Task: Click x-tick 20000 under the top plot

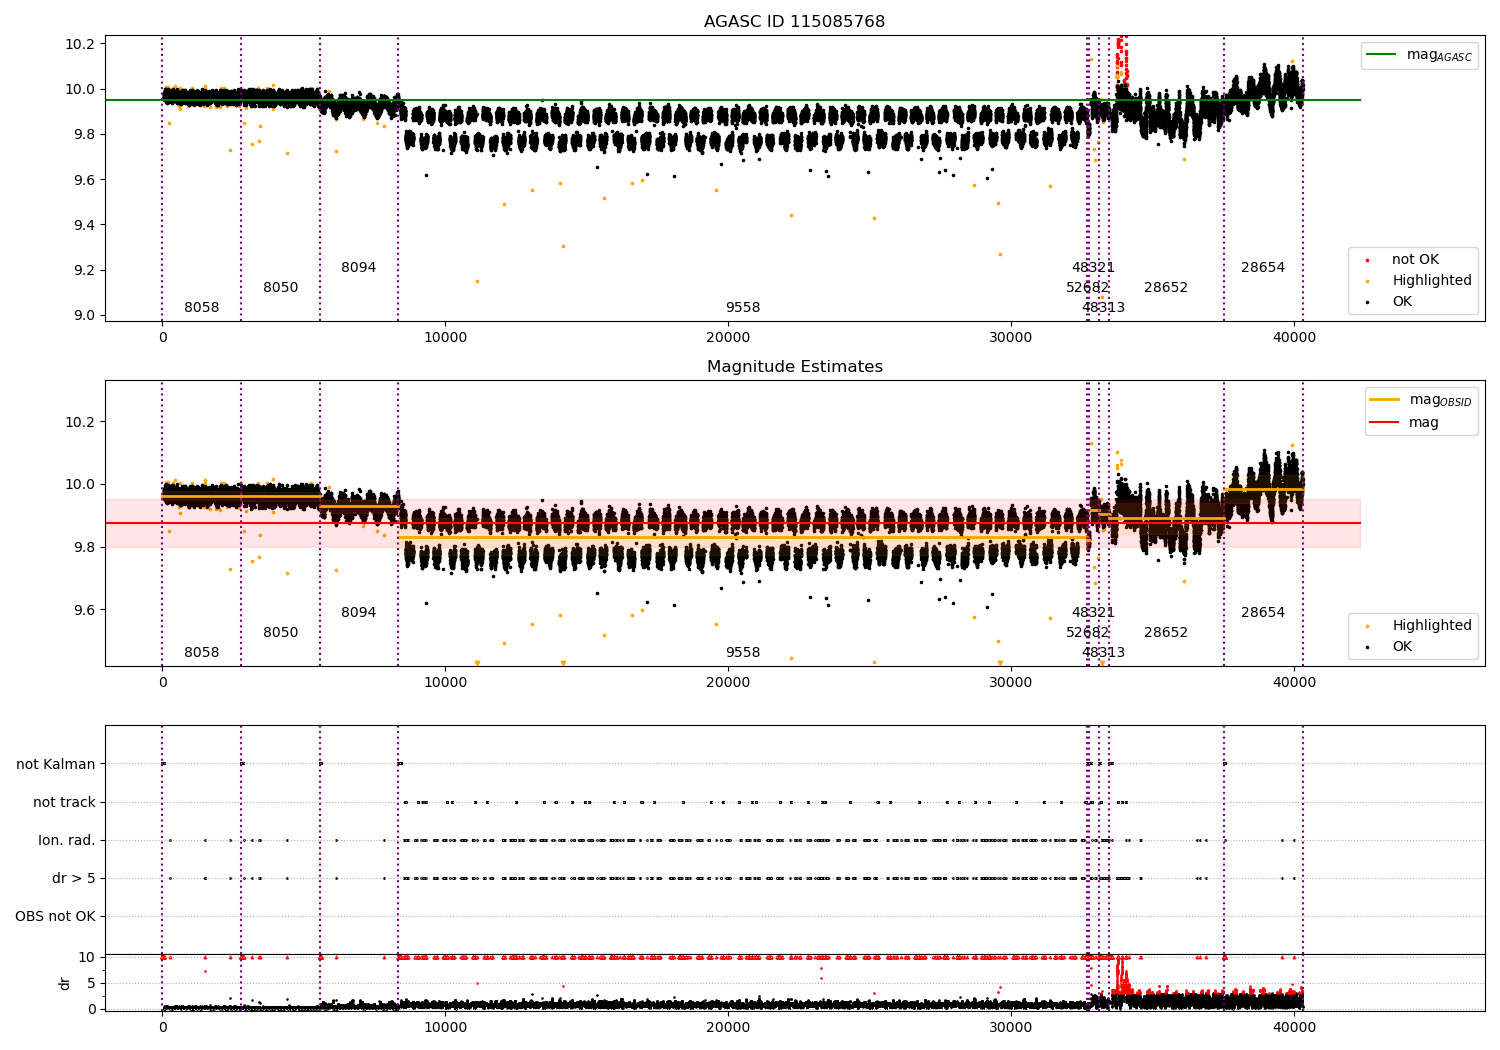Action: pos(728,338)
